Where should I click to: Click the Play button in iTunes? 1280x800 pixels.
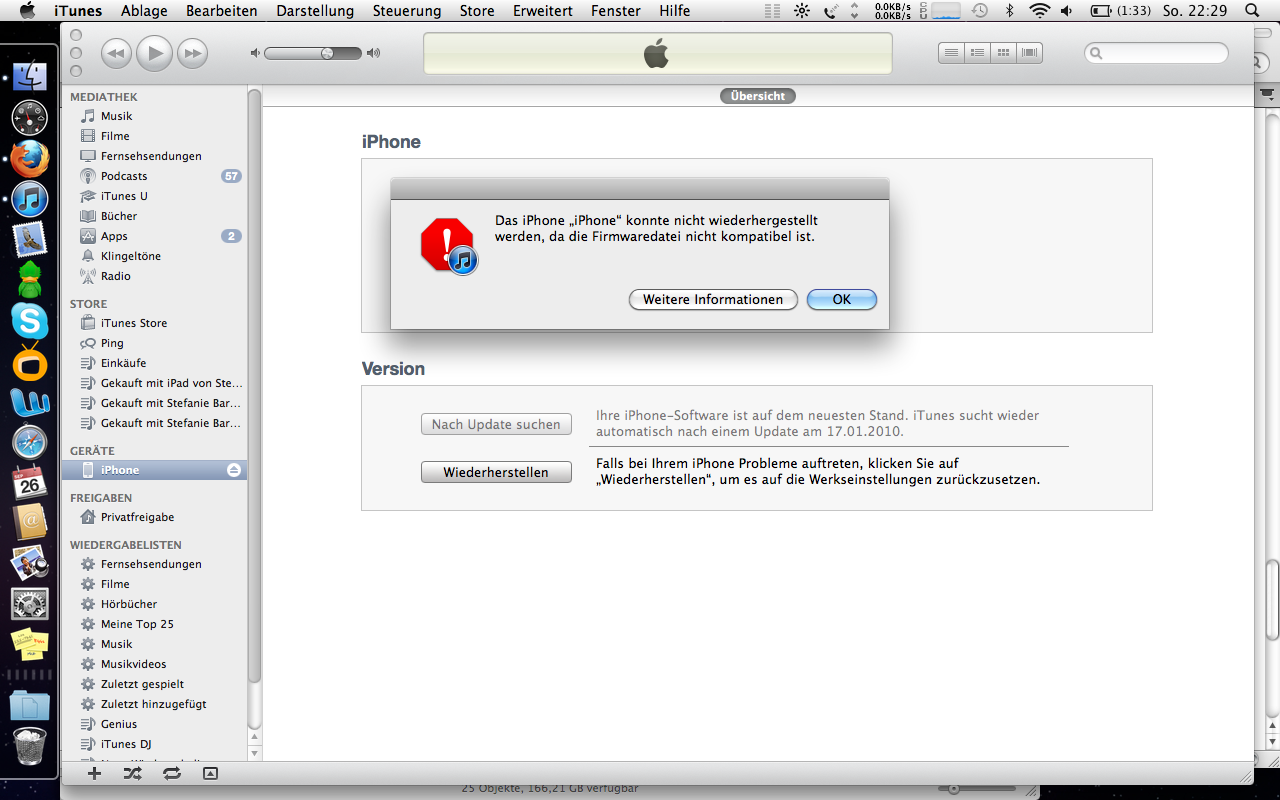tap(154, 53)
